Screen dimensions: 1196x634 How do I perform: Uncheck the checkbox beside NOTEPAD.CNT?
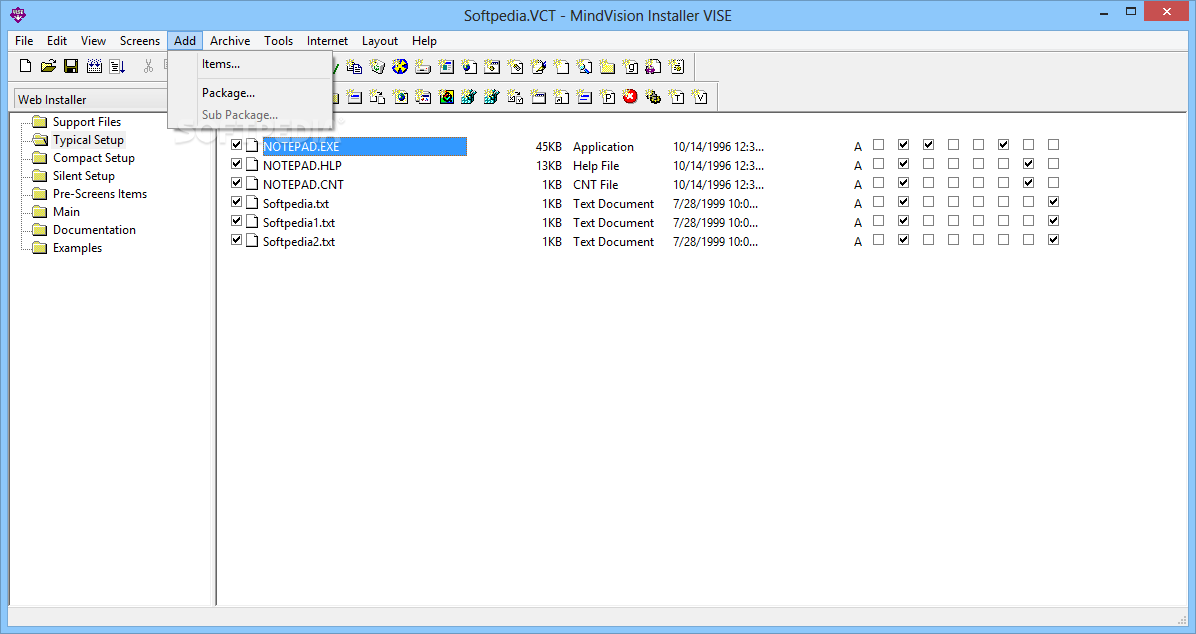coord(236,183)
